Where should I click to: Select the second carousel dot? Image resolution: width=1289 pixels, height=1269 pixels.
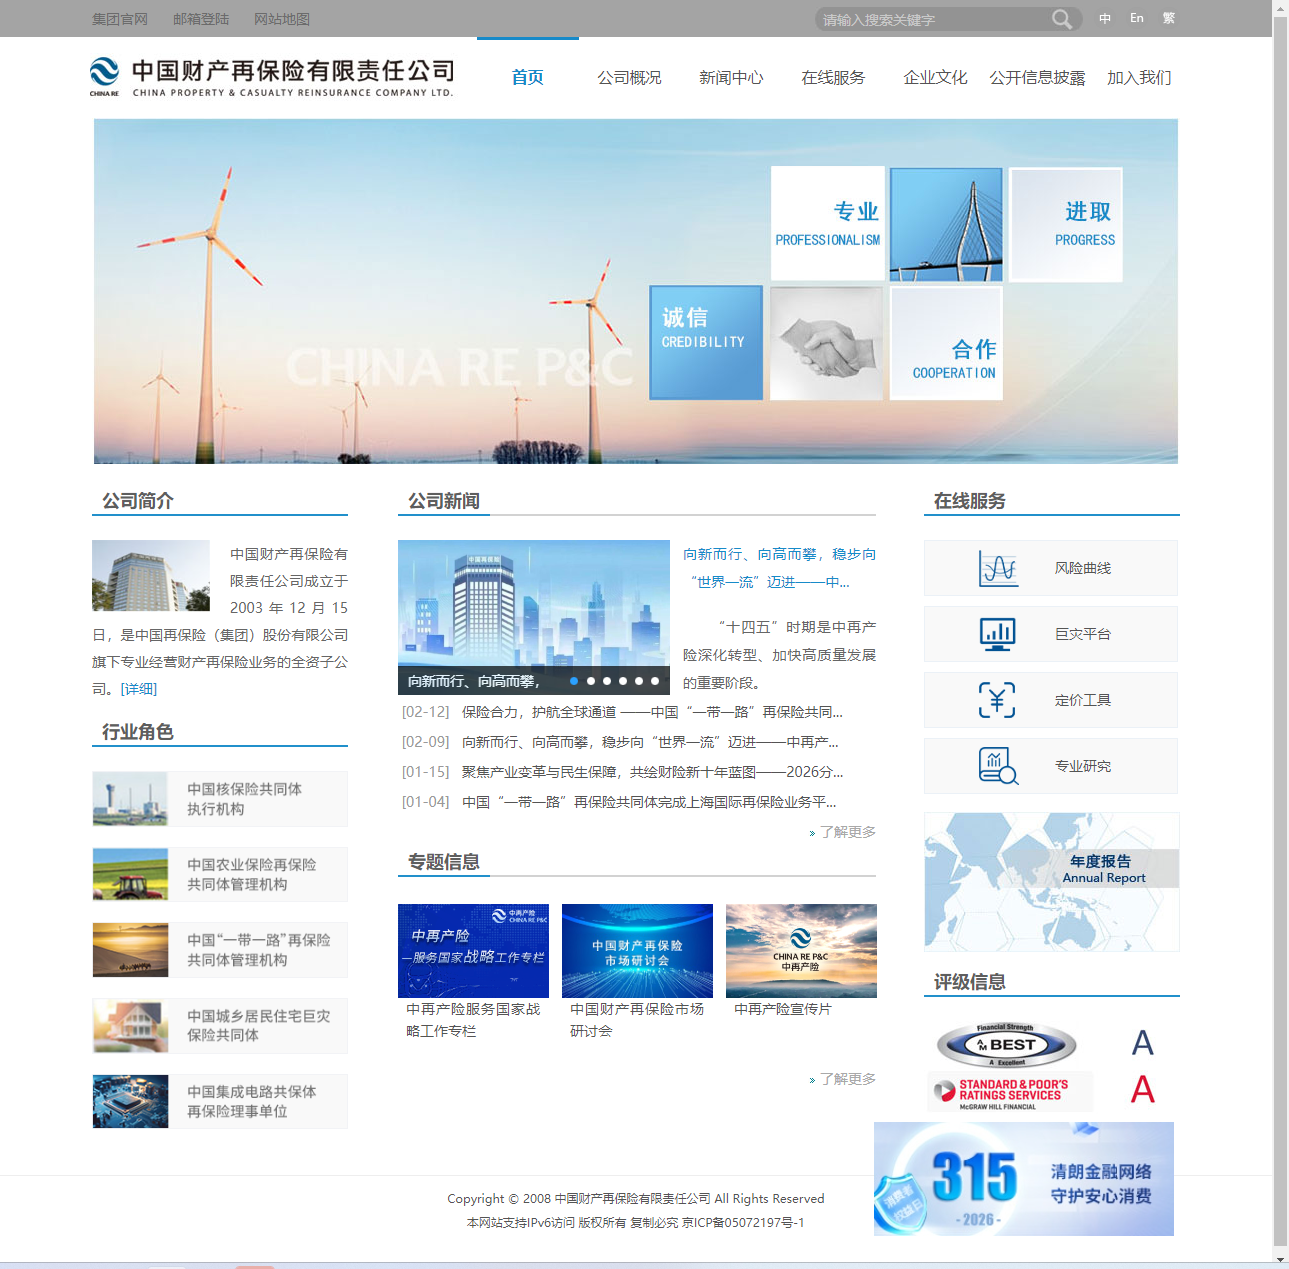(x=591, y=681)
